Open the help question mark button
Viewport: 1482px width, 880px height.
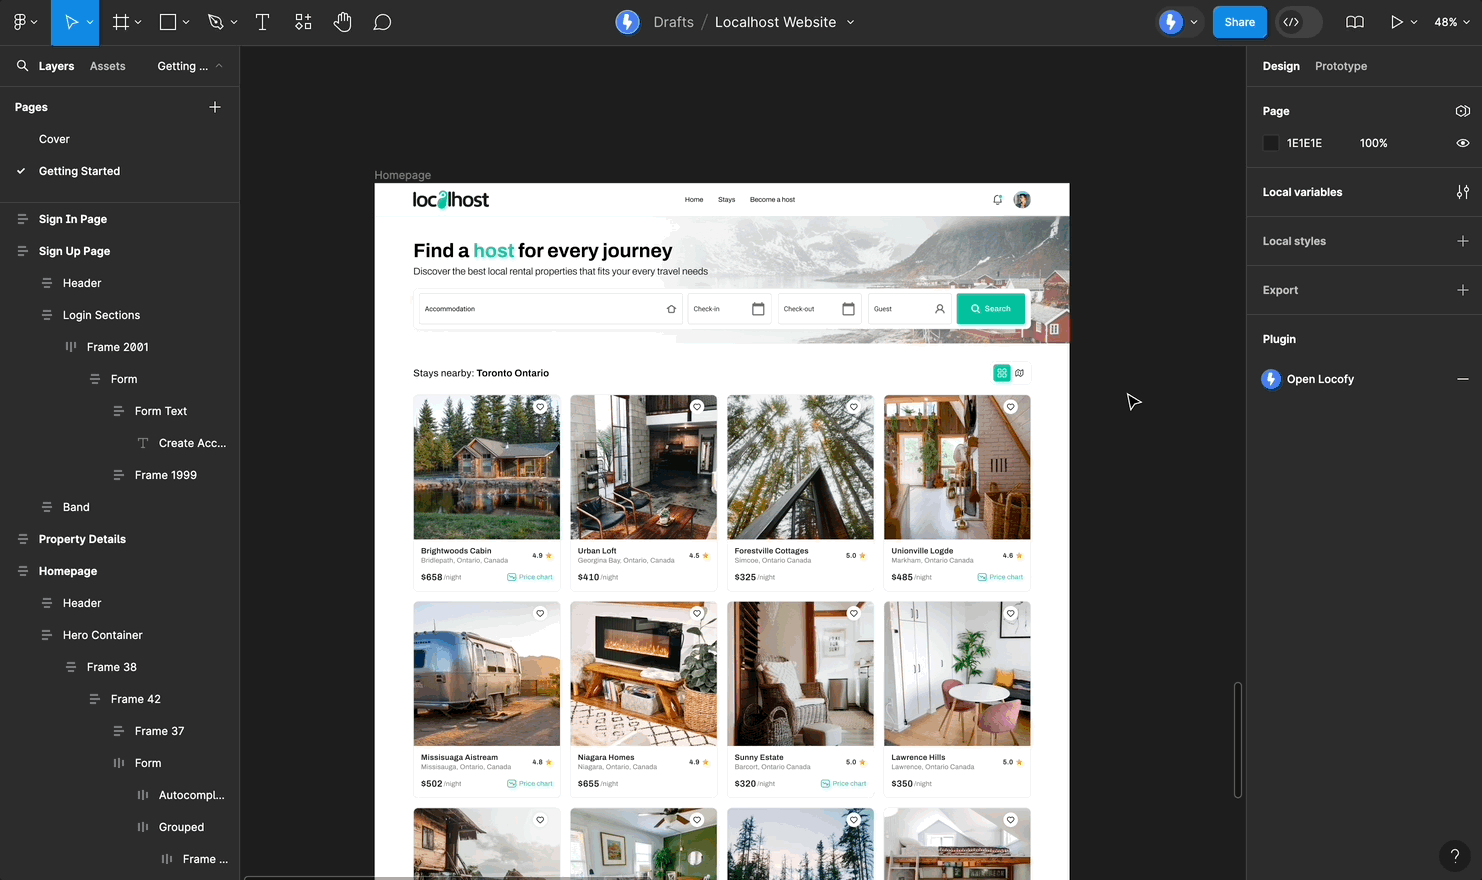pos(1455,856)
